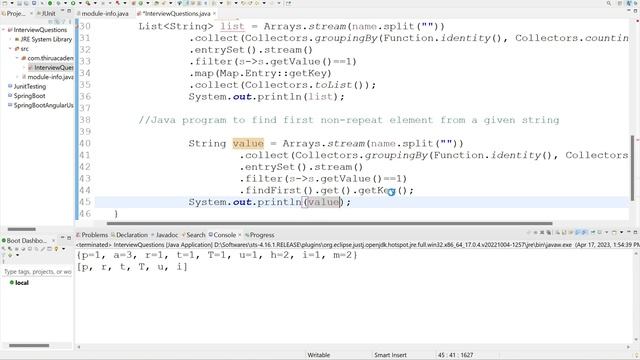Open the Javadoc view tab
Screen dimensions: 640x360
coord(164,235)
